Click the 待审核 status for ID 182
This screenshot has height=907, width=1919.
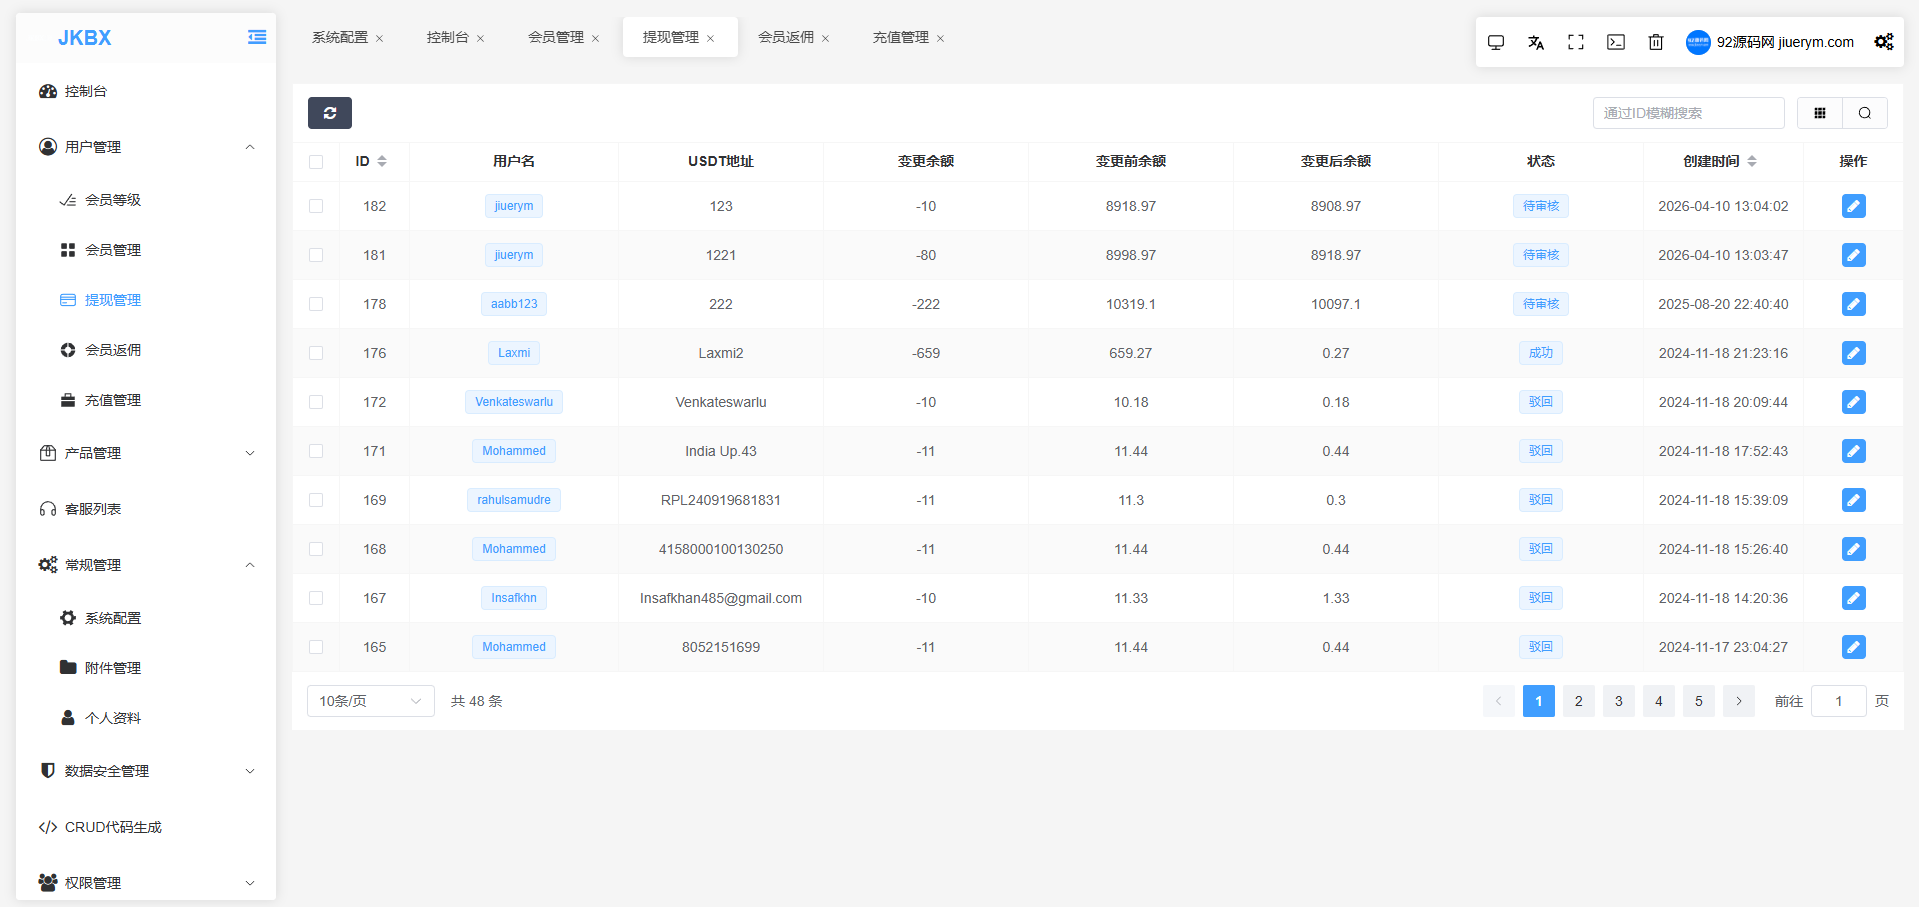click(x=1541, y=206)
